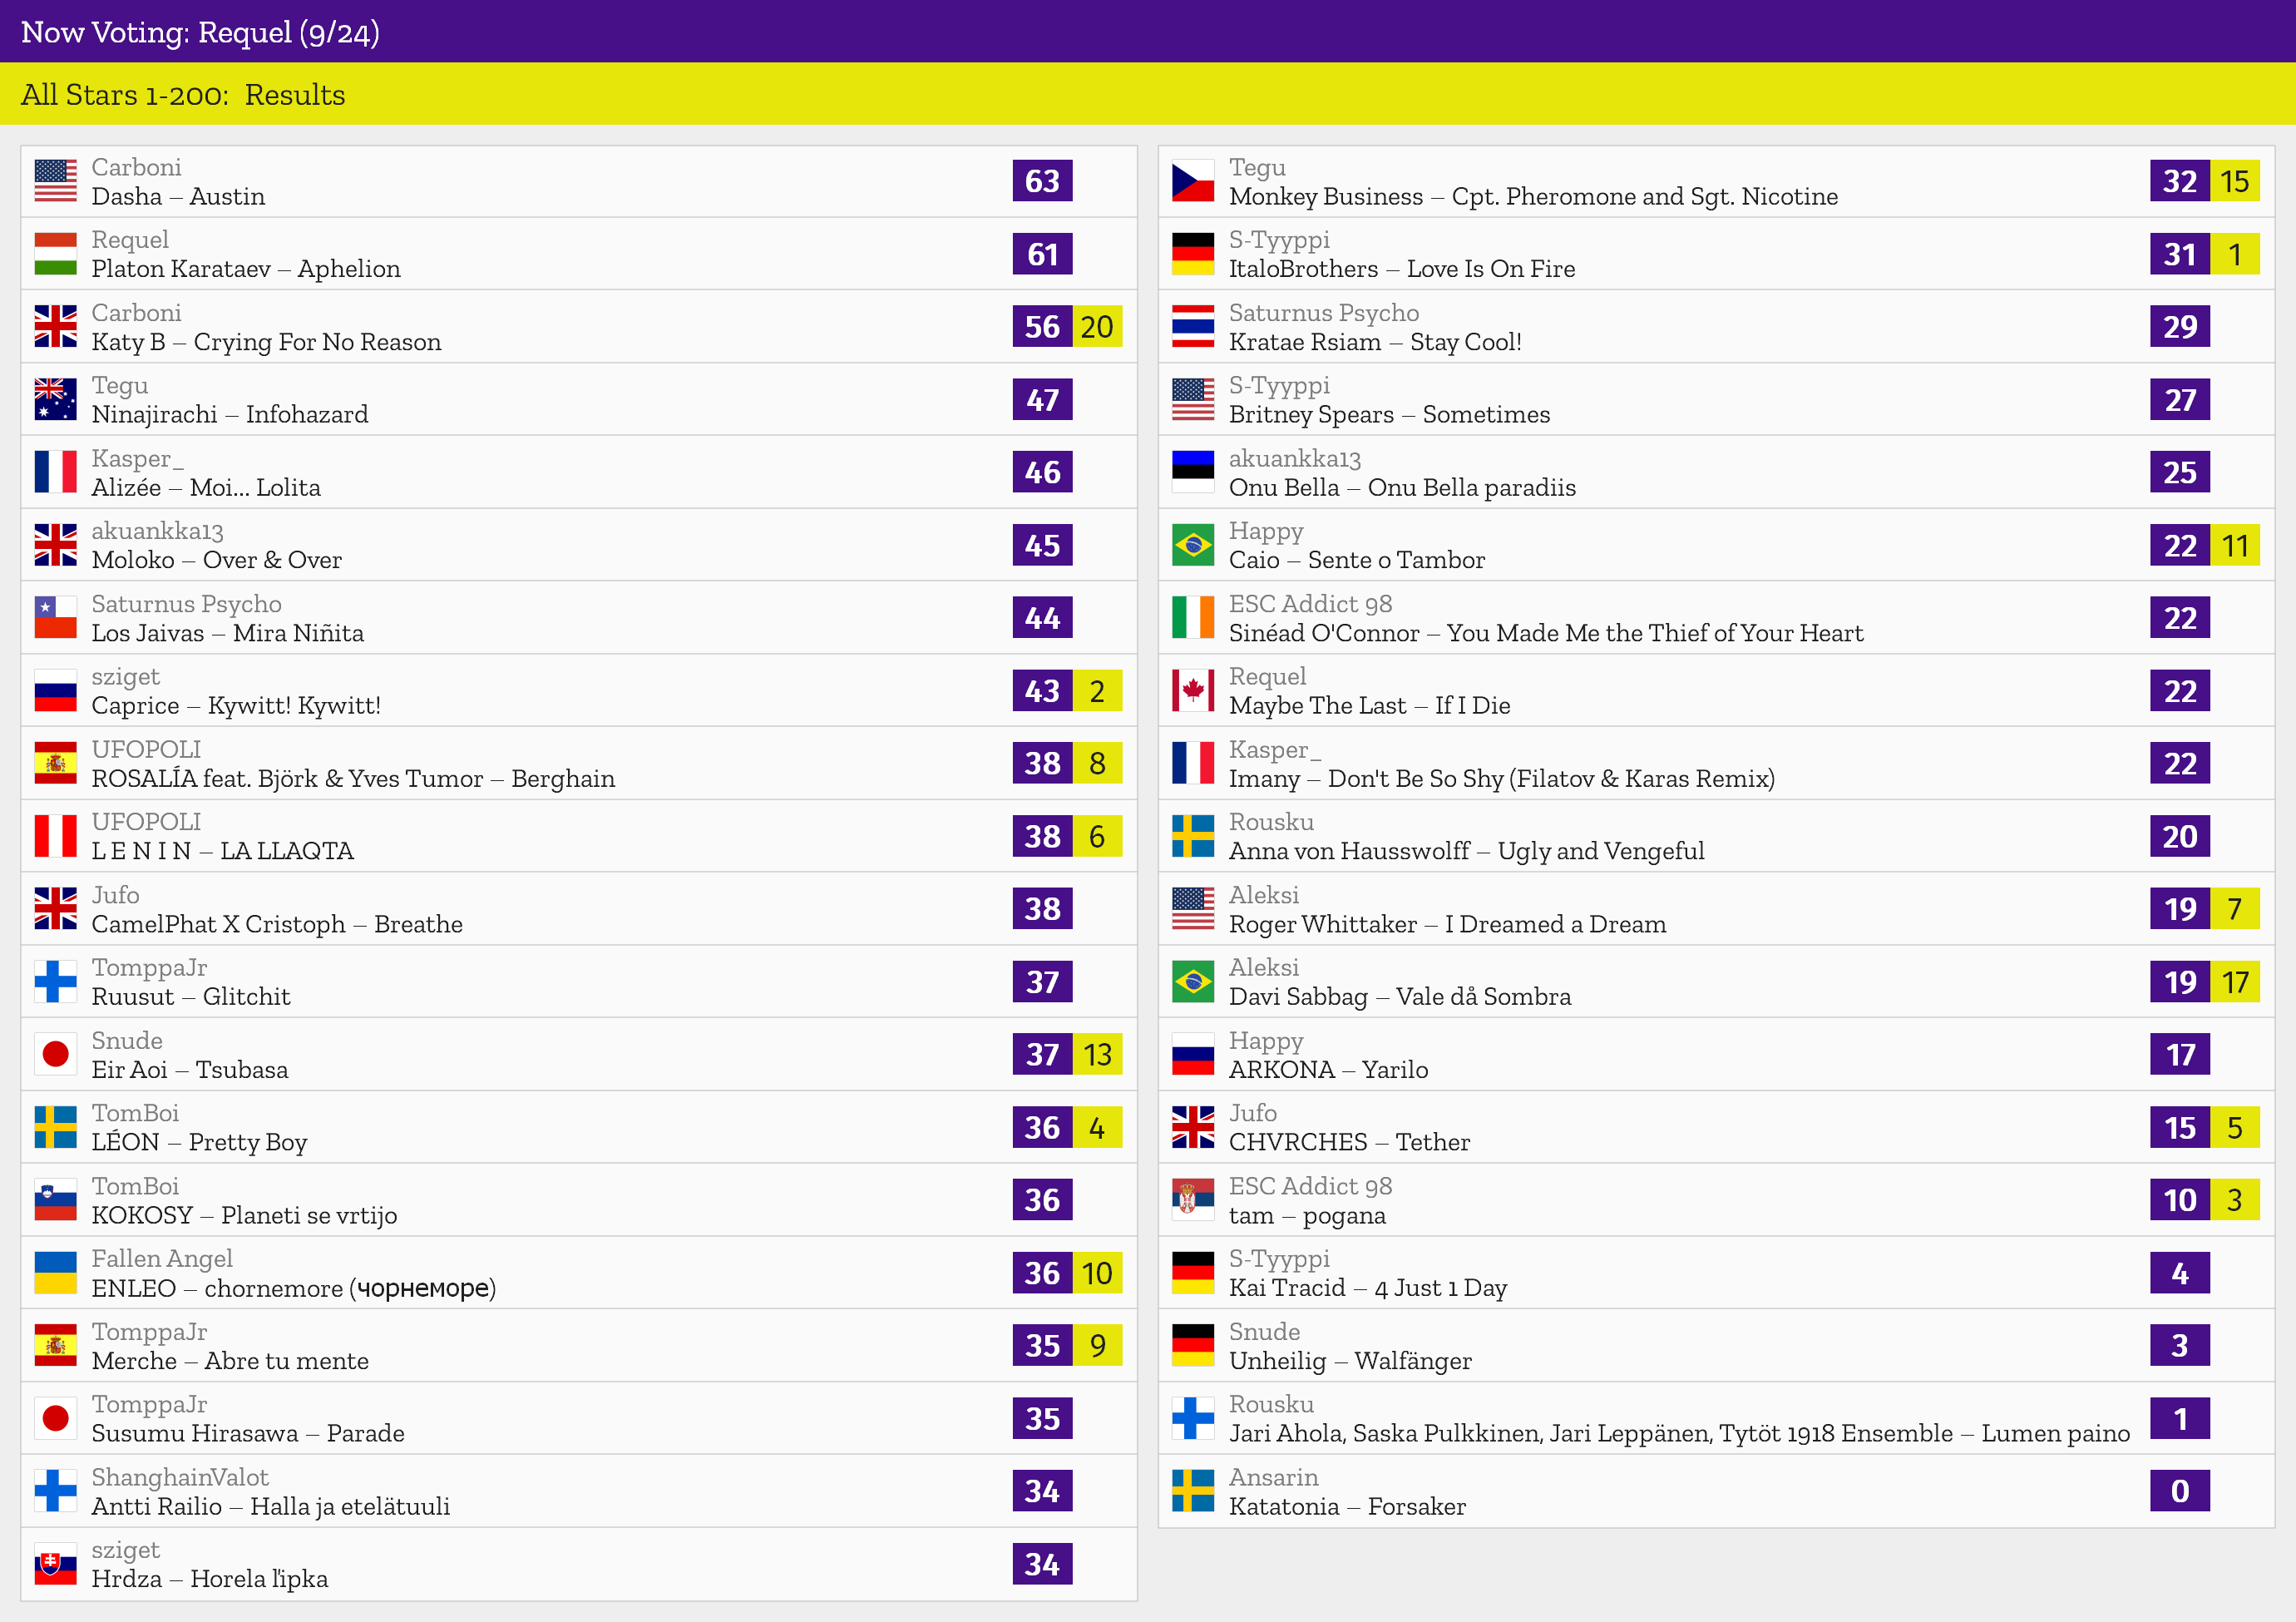The height and width of the screenshot is (1622, 2296).
Task: Click the French flag beside Alizée – Moi... Lolita
Action: point(55,472)
